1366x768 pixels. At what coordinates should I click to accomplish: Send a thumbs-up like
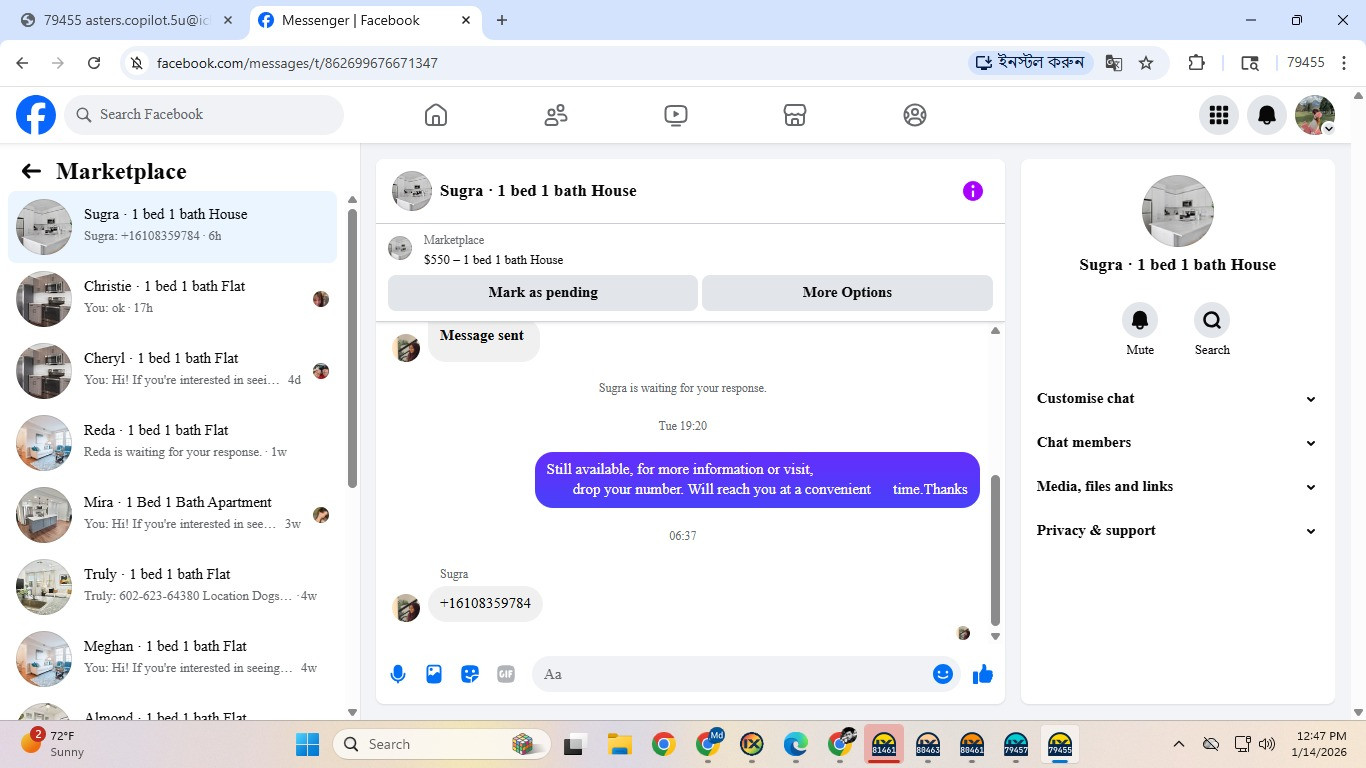(983, 674)
